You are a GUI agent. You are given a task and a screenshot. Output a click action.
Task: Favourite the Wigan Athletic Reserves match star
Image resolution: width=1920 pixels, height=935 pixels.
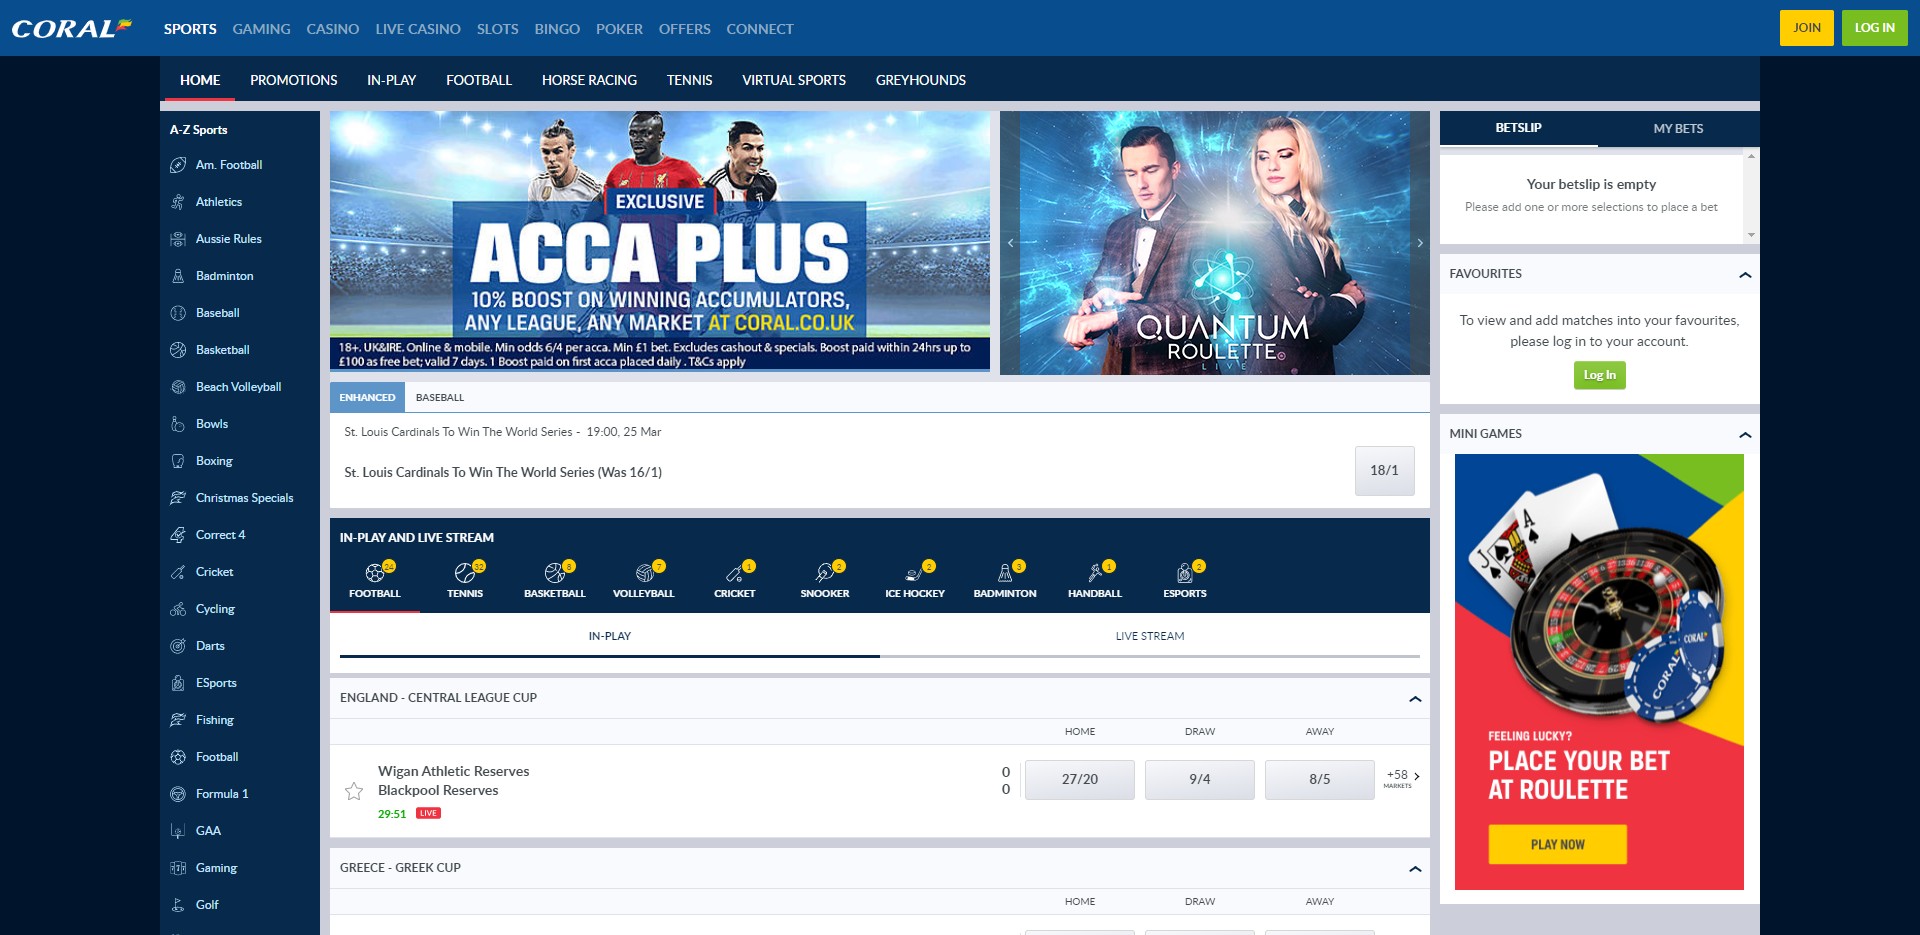(354, 791)
